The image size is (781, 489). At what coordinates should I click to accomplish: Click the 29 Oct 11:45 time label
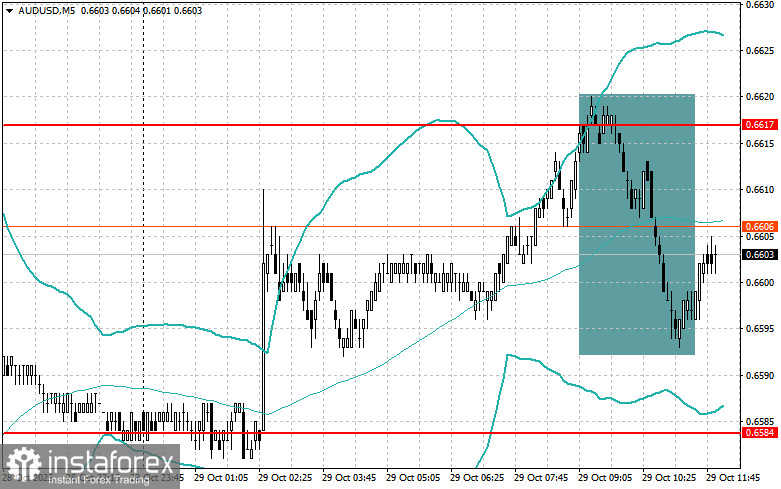(x=733, y=478)
